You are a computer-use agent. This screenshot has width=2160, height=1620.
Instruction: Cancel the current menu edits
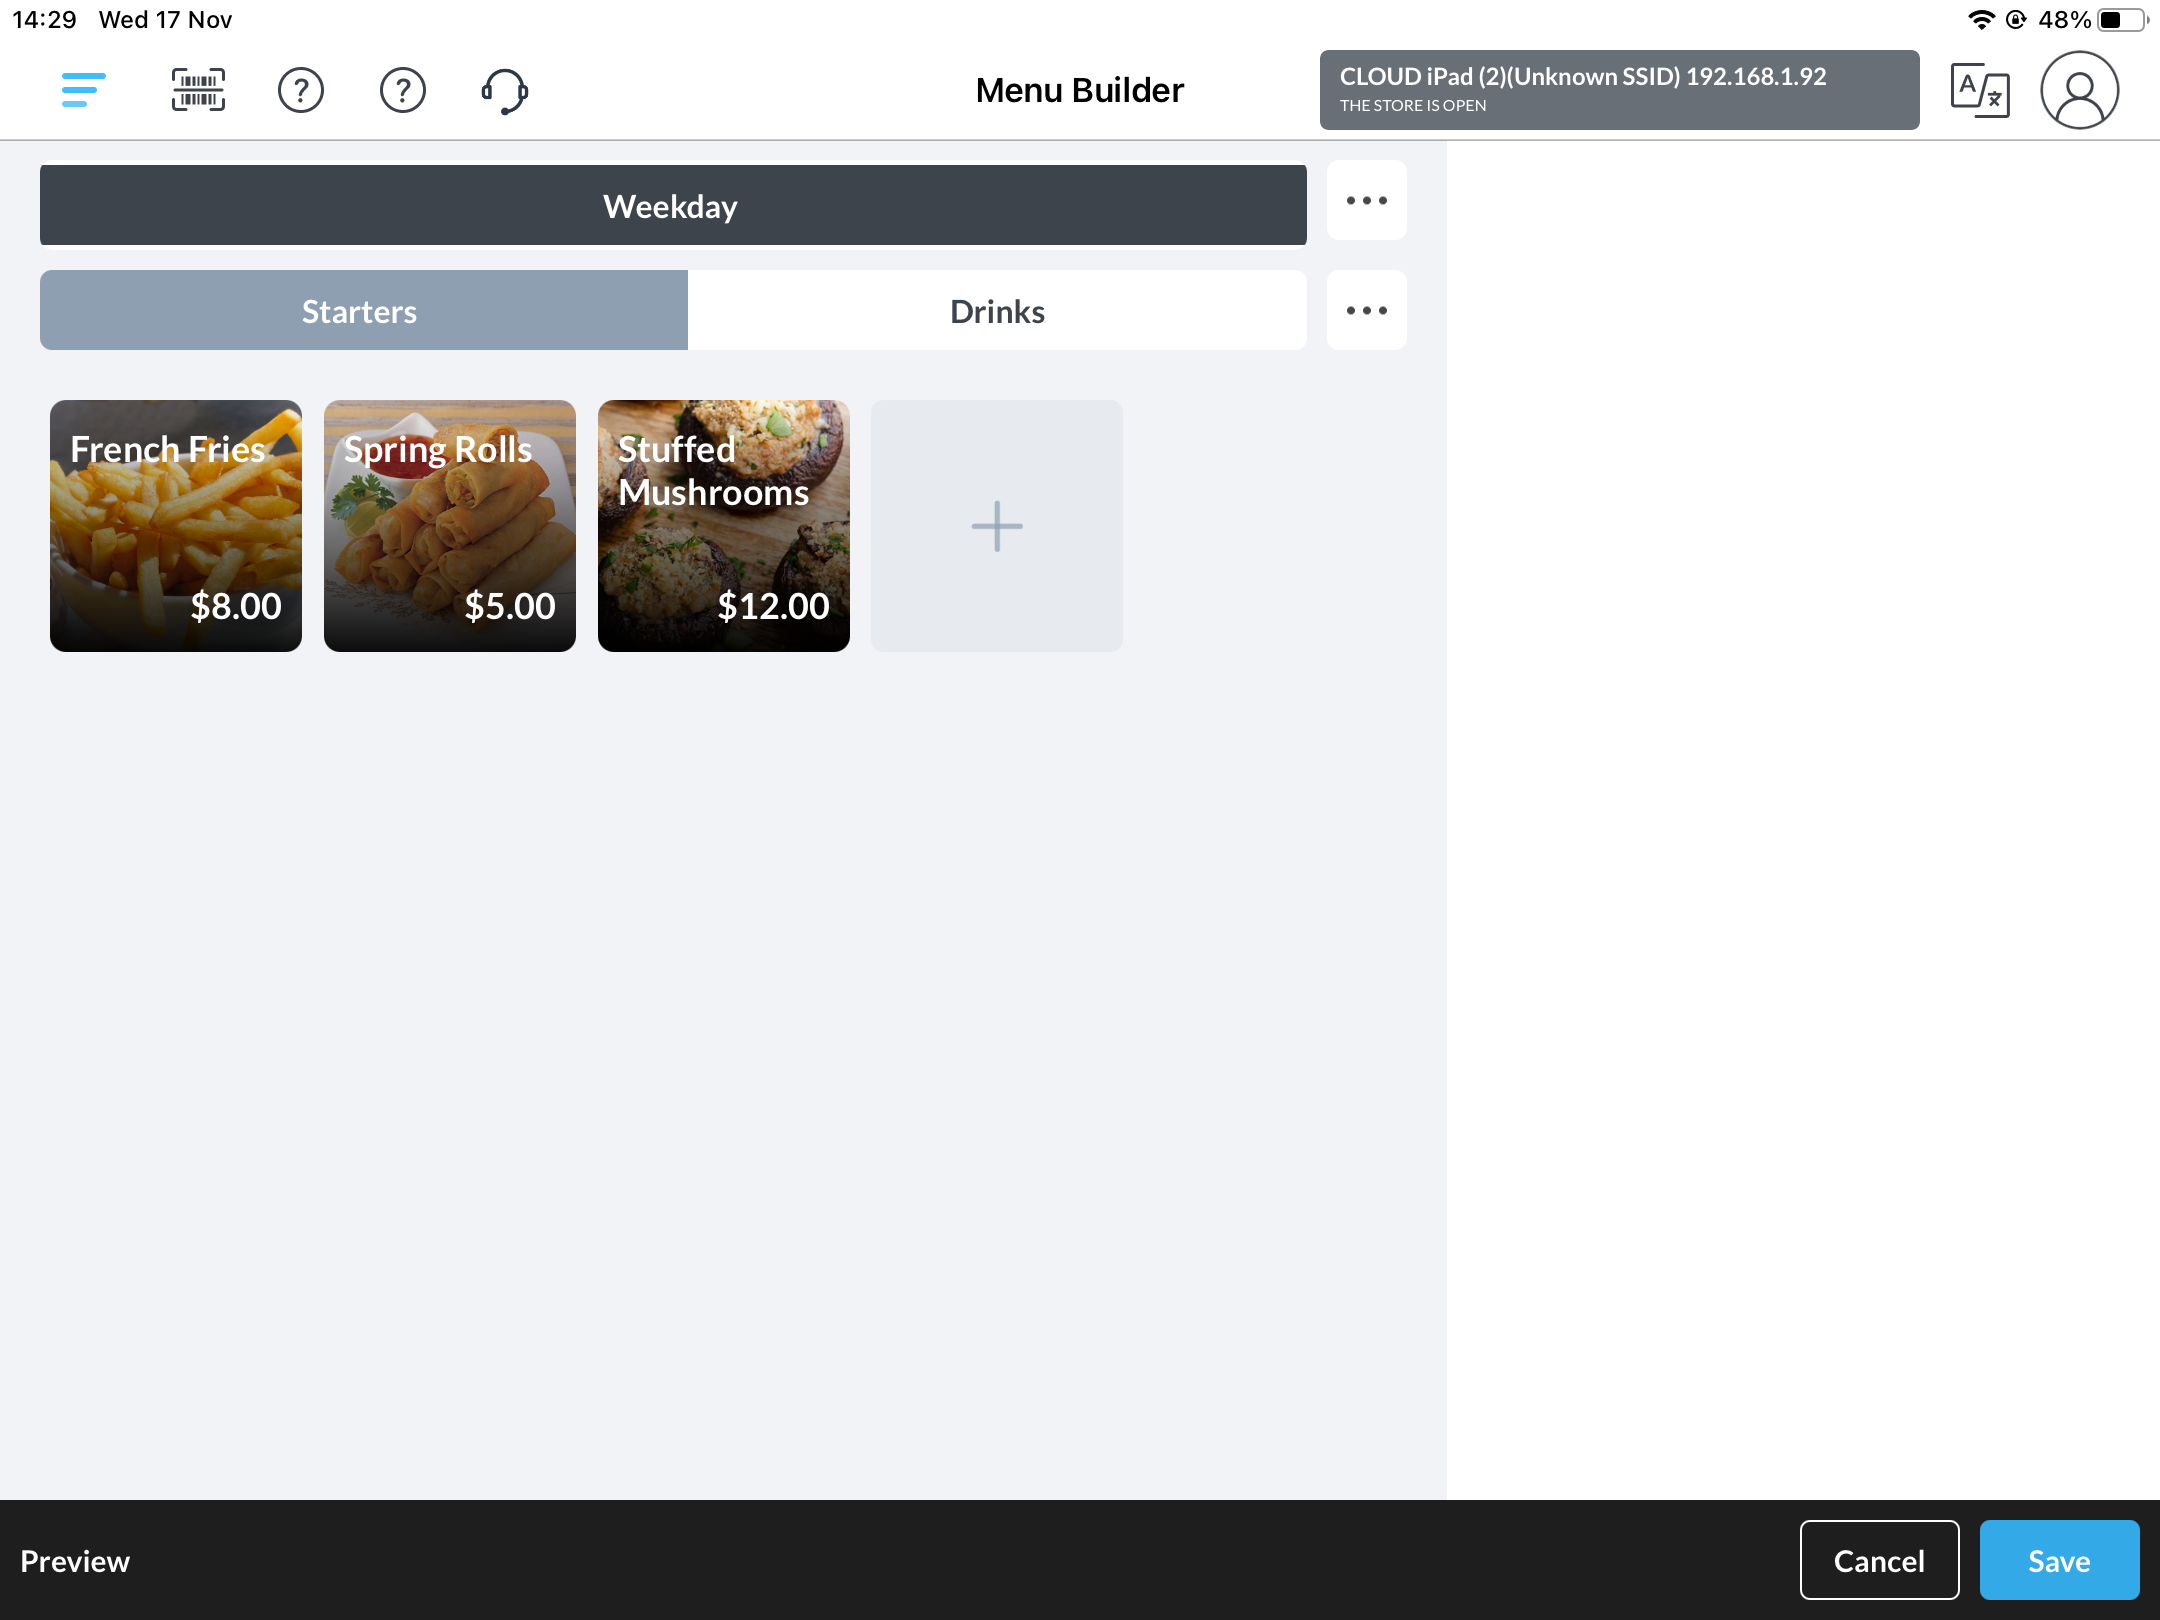(x=1880, y=1559)
